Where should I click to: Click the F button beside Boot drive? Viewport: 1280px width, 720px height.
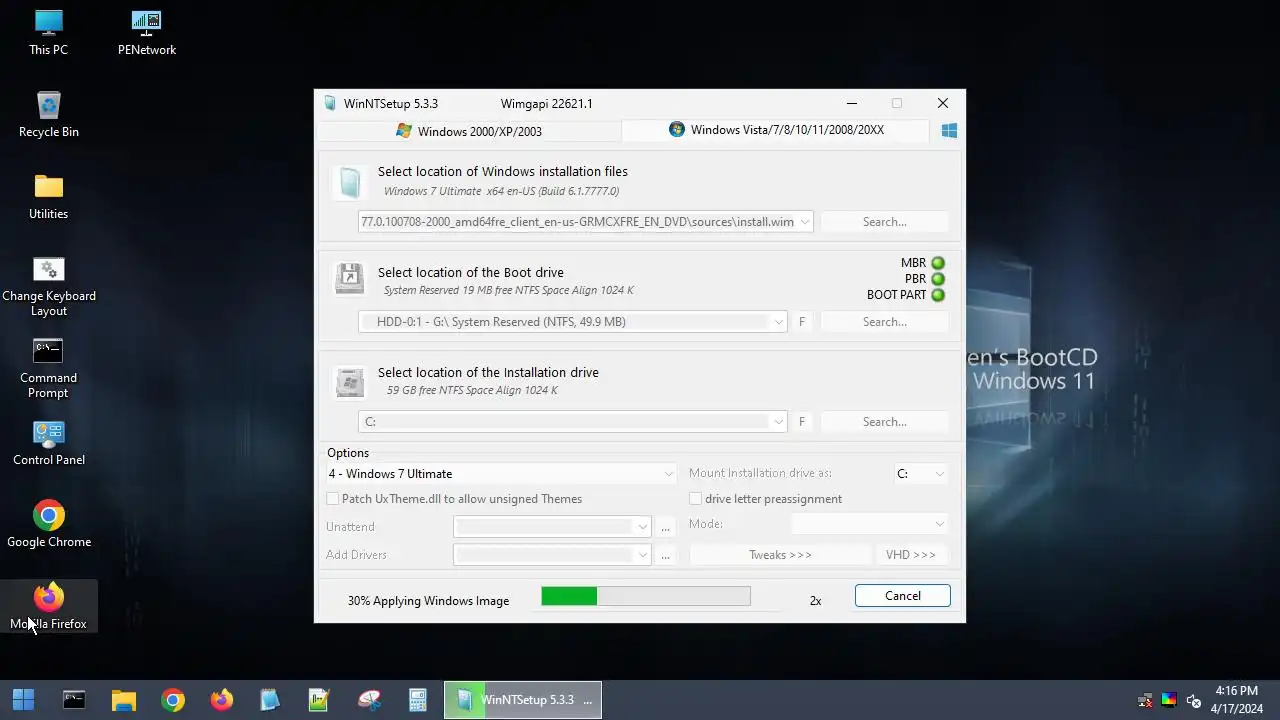(x=802, y=322)
